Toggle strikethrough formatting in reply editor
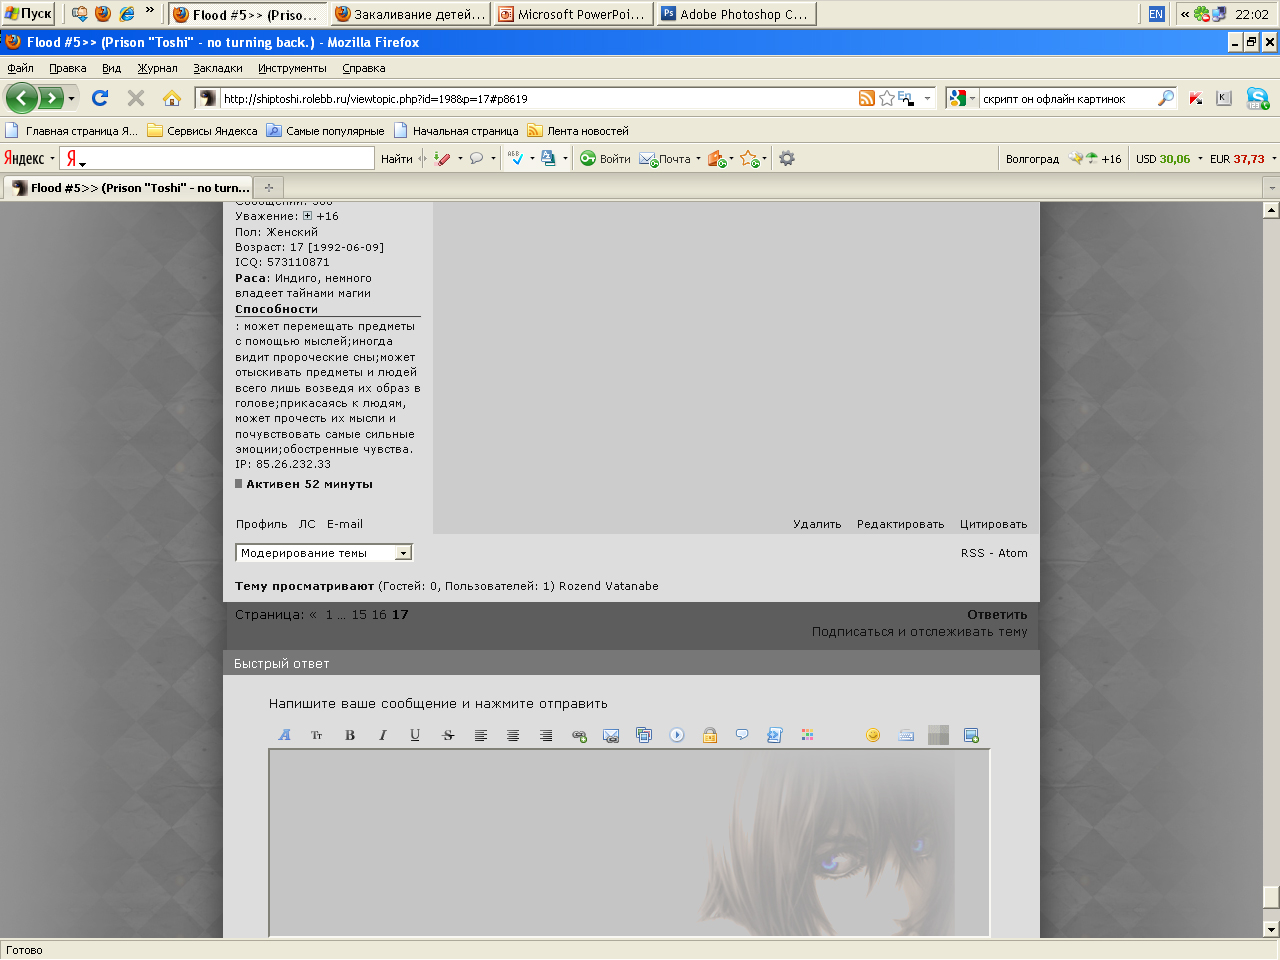This screenshot has height=960, width=1280. pos(448,735)
